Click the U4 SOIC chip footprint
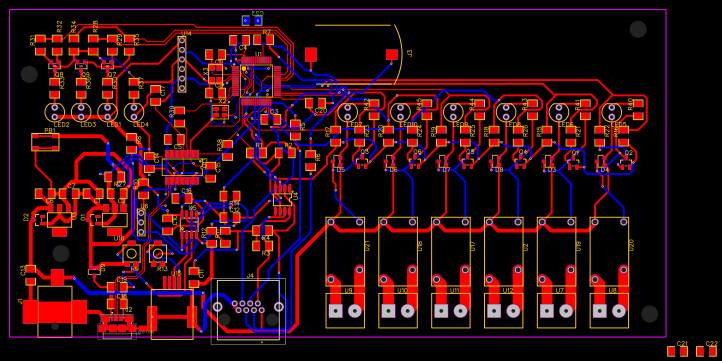This screenshot has height=361, width=722. click(x=282, y=199)
